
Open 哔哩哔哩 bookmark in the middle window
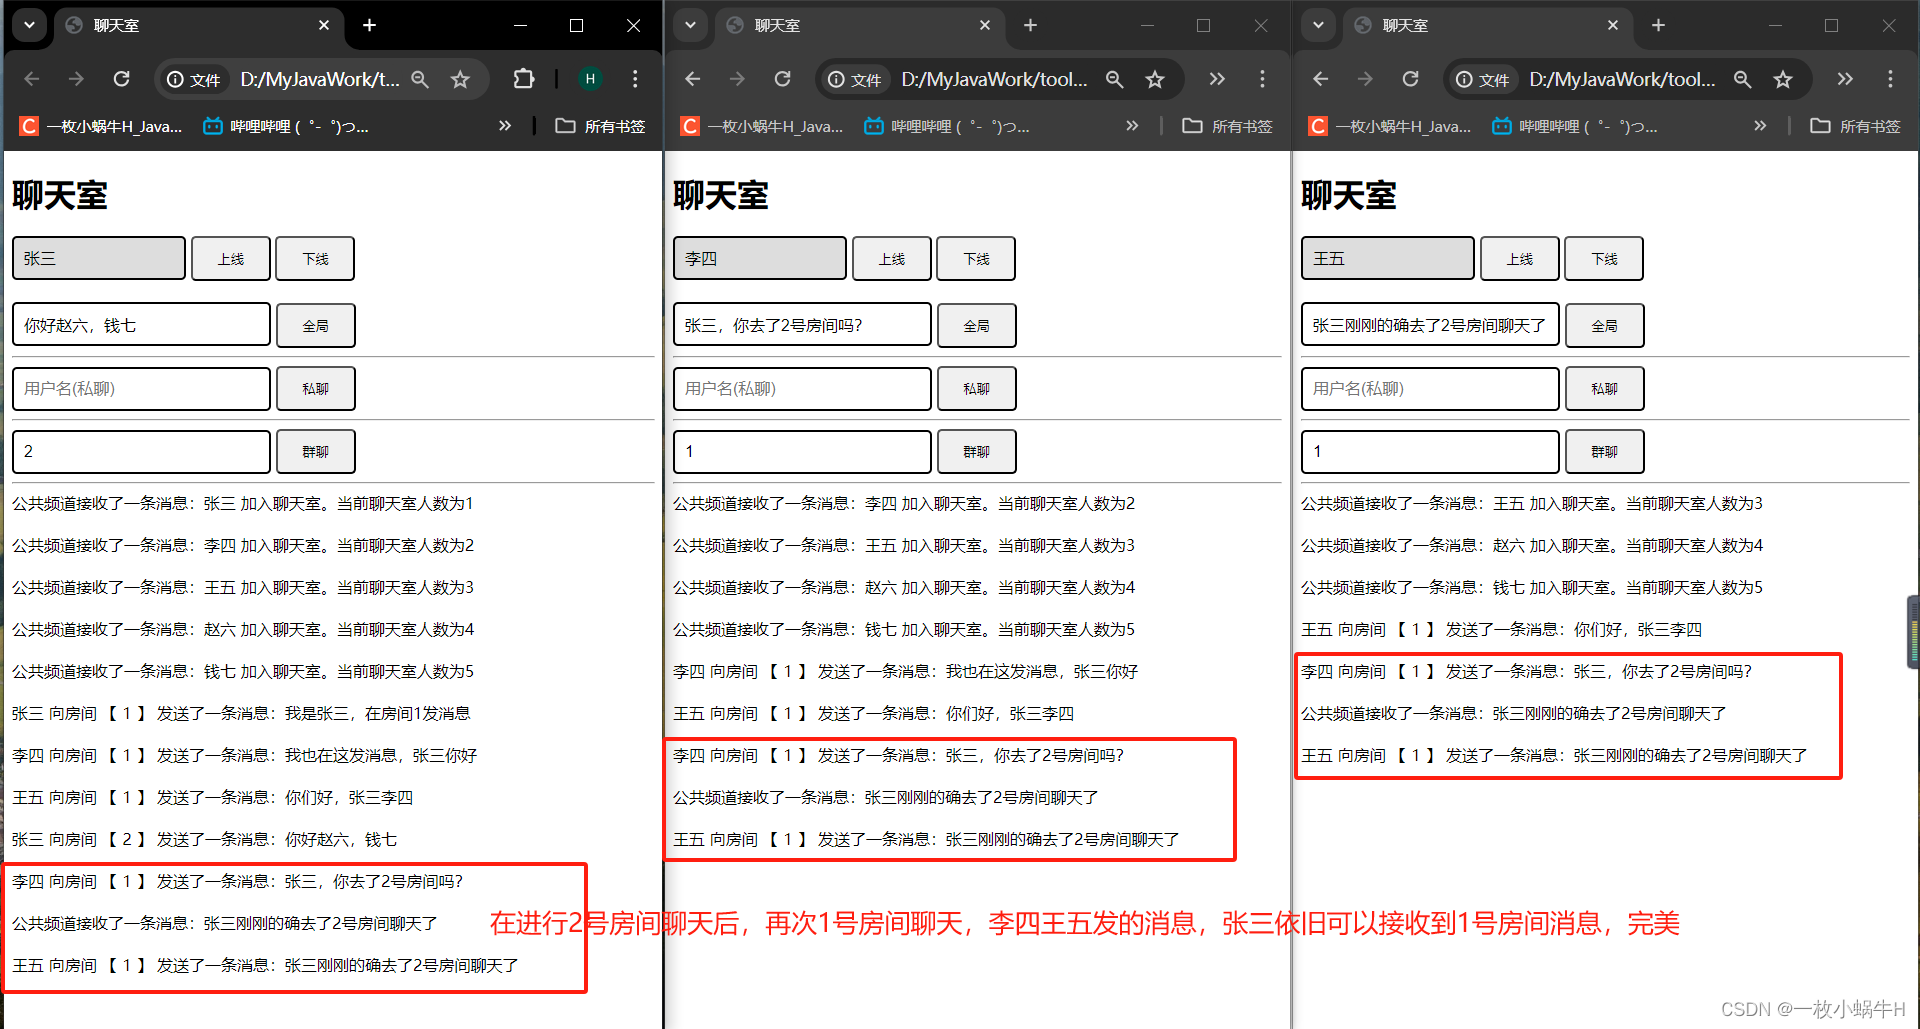pos(948,126)
